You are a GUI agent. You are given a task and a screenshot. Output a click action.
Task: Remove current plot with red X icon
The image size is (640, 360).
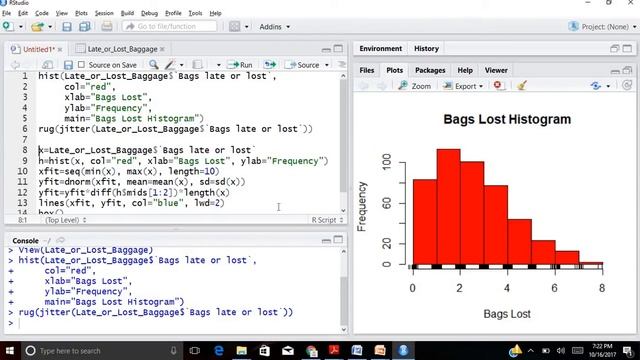click(x=498, y=86)
